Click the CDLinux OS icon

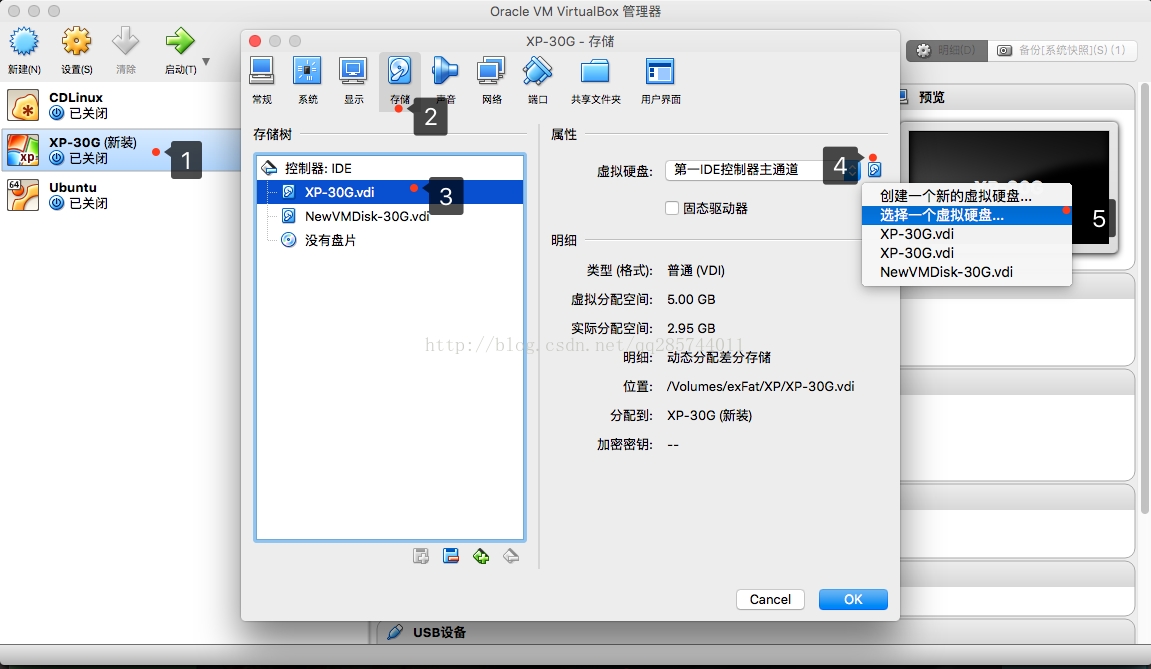click(x=23, y=105)
